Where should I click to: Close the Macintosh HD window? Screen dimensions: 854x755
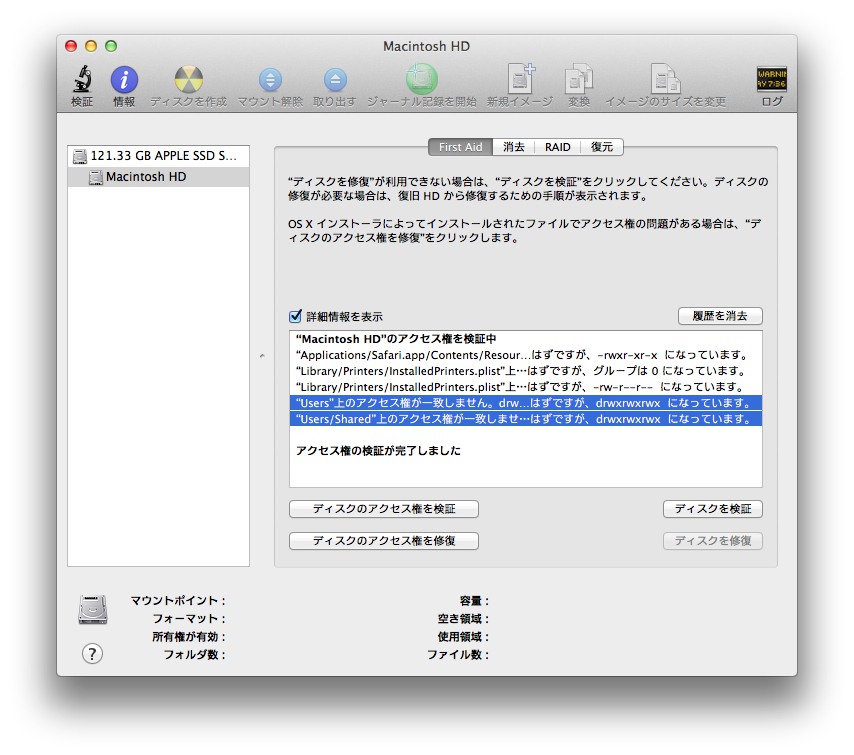(x=71, y=46)
